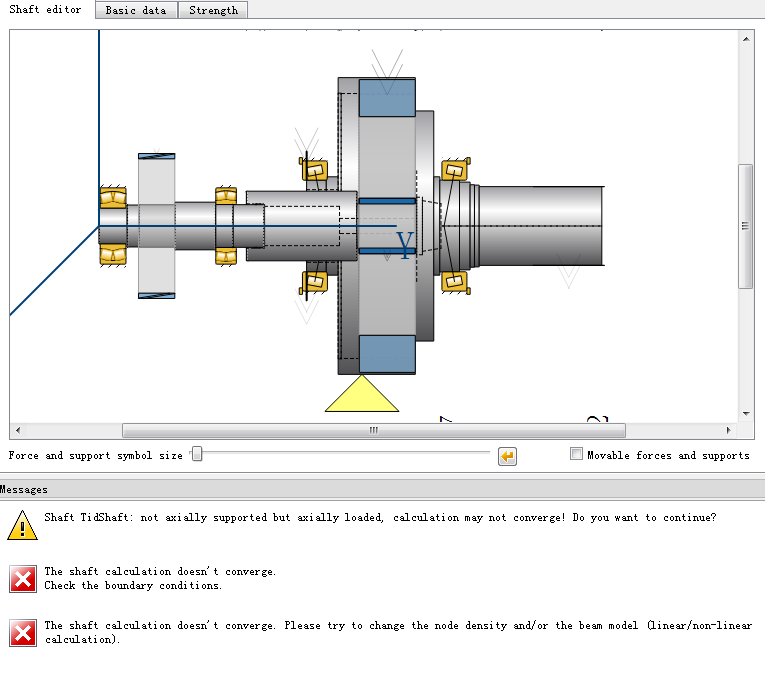Select the blue Y axis label

(405, 245)
